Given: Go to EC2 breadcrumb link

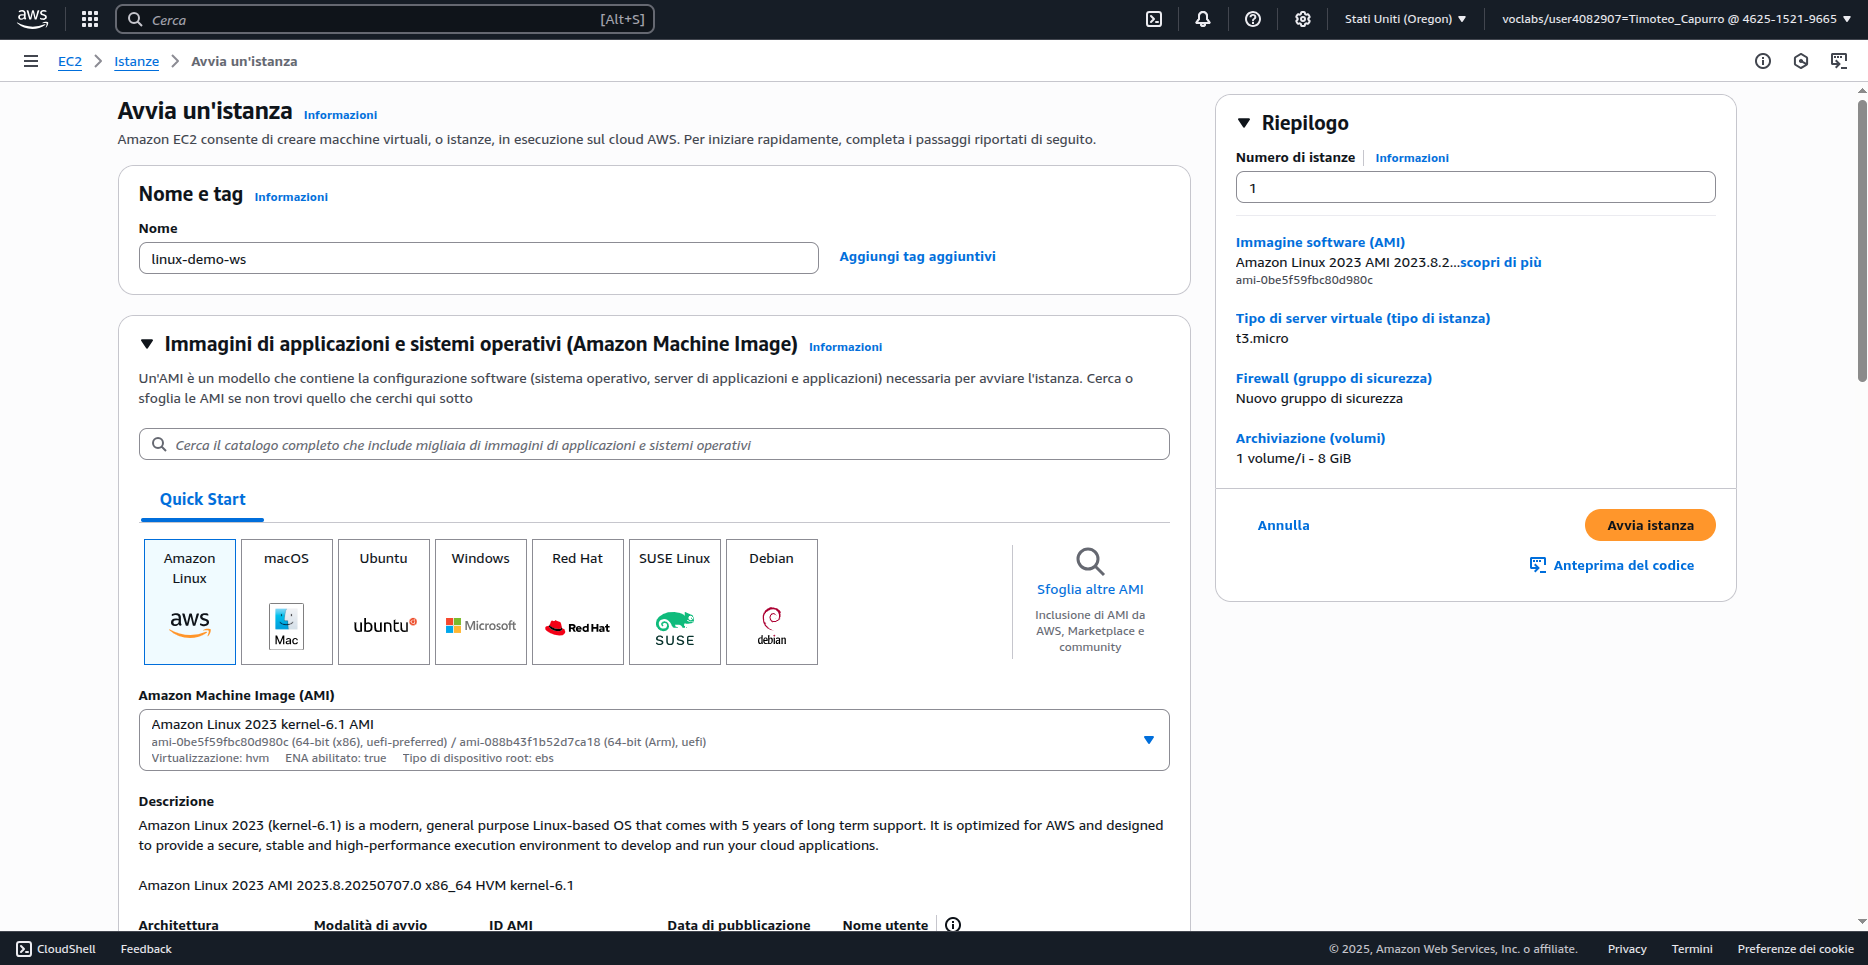Looking at the screenshot, I should click(70, 61).
